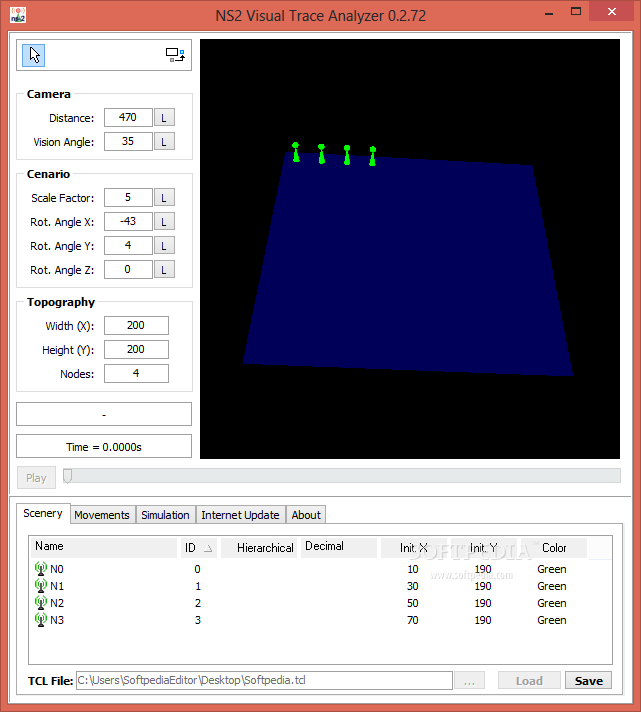Select the N3 row name
The image size is (641, 712).
(x=57, y=620)
